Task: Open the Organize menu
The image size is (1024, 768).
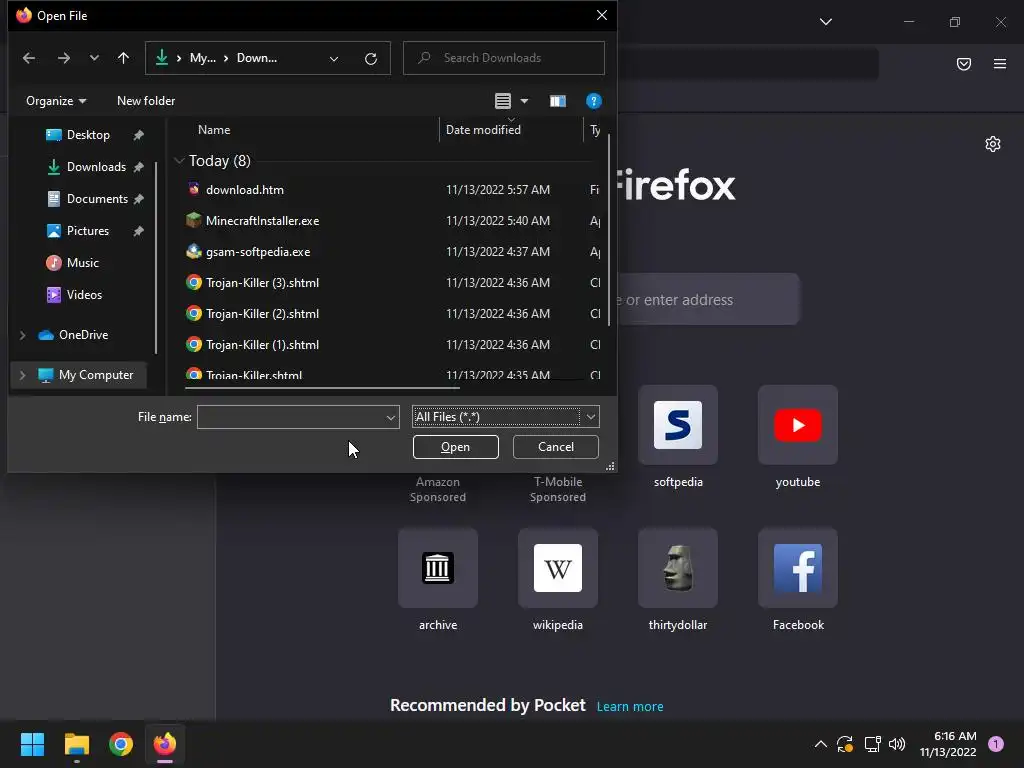Action: click(56, 101)
